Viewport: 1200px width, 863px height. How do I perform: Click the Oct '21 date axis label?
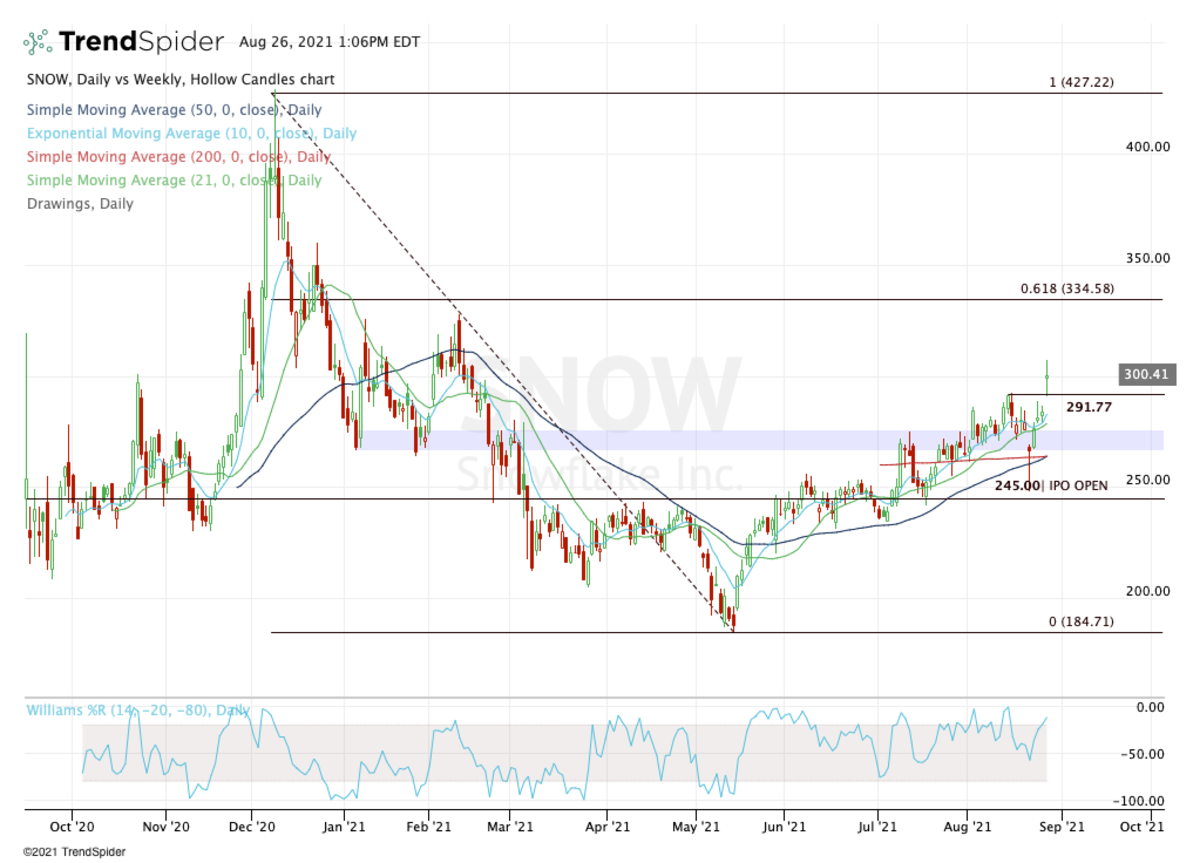click(1141, 828)
